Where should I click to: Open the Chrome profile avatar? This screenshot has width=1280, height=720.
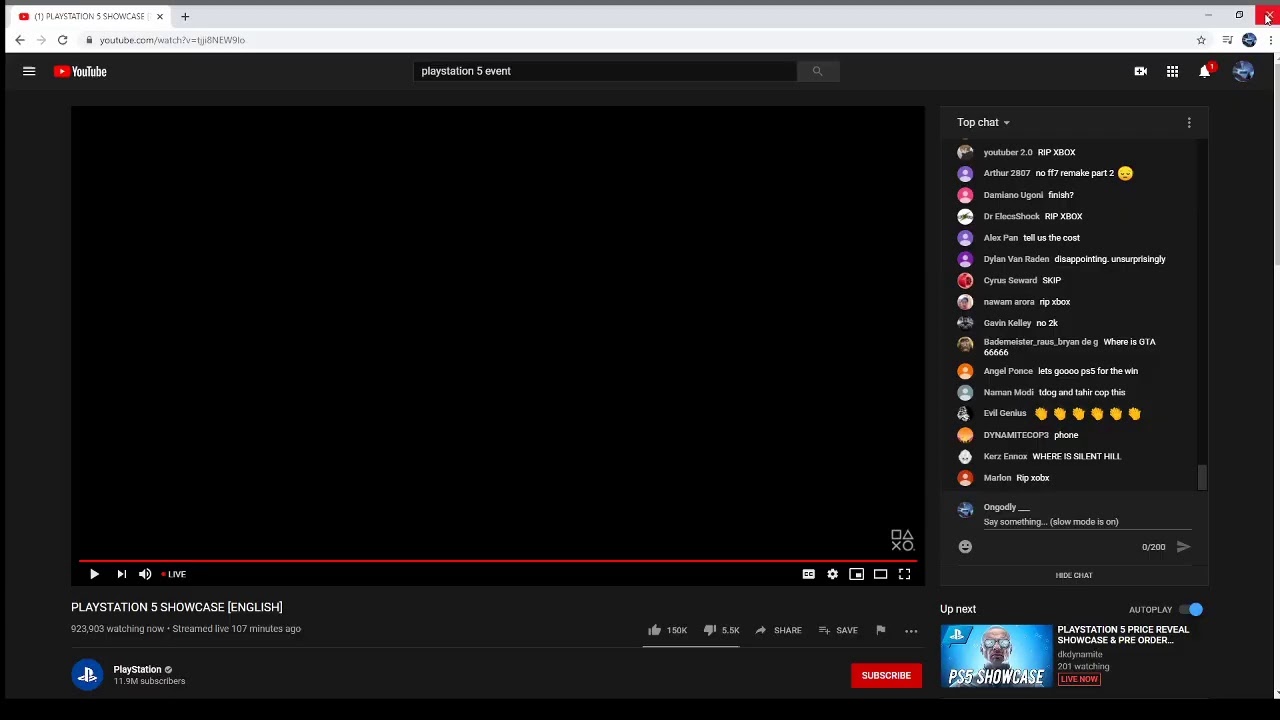[1249, 40]
